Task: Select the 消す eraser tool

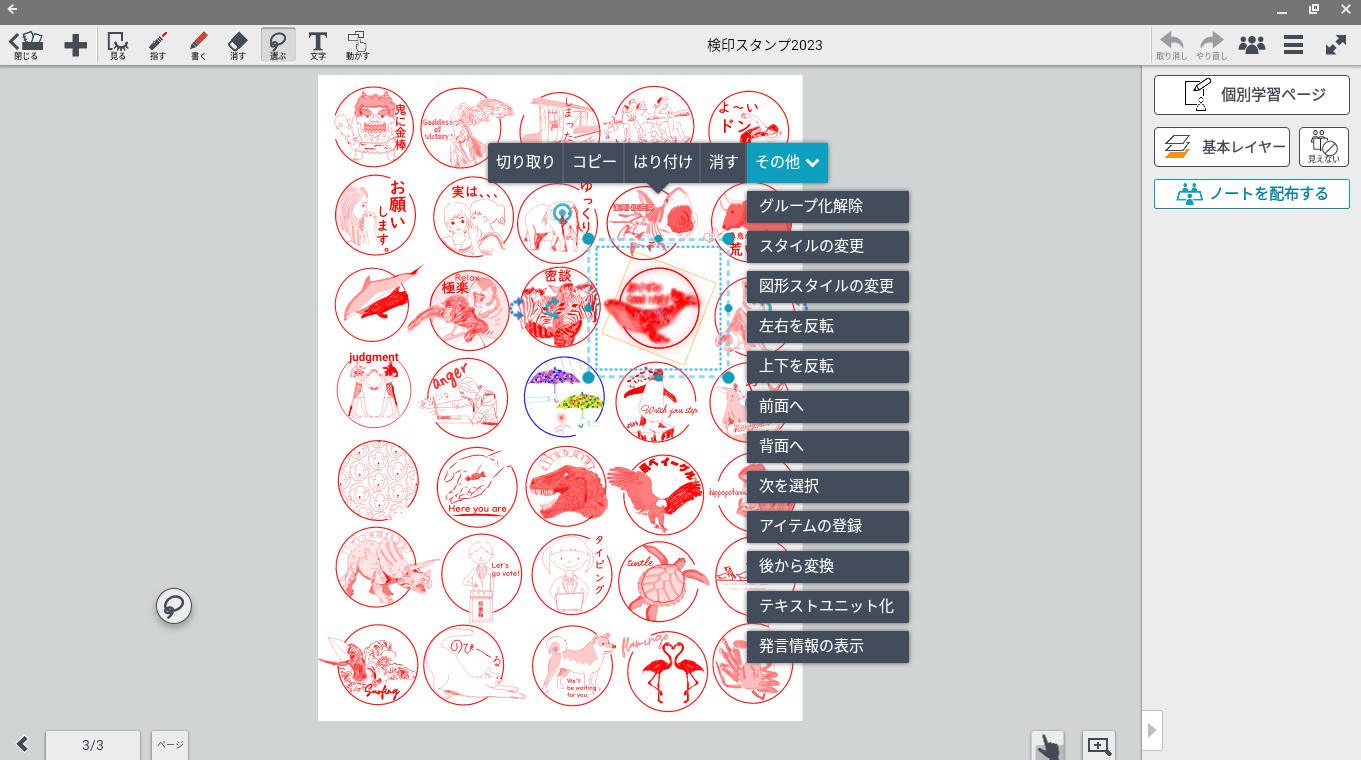Action: click(x=237, y=45)
